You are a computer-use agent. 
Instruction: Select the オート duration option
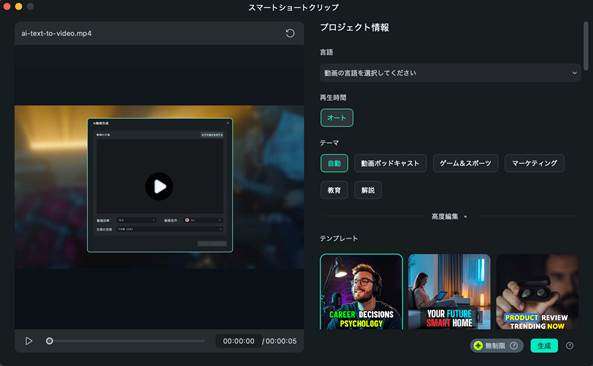click(337, 118)
